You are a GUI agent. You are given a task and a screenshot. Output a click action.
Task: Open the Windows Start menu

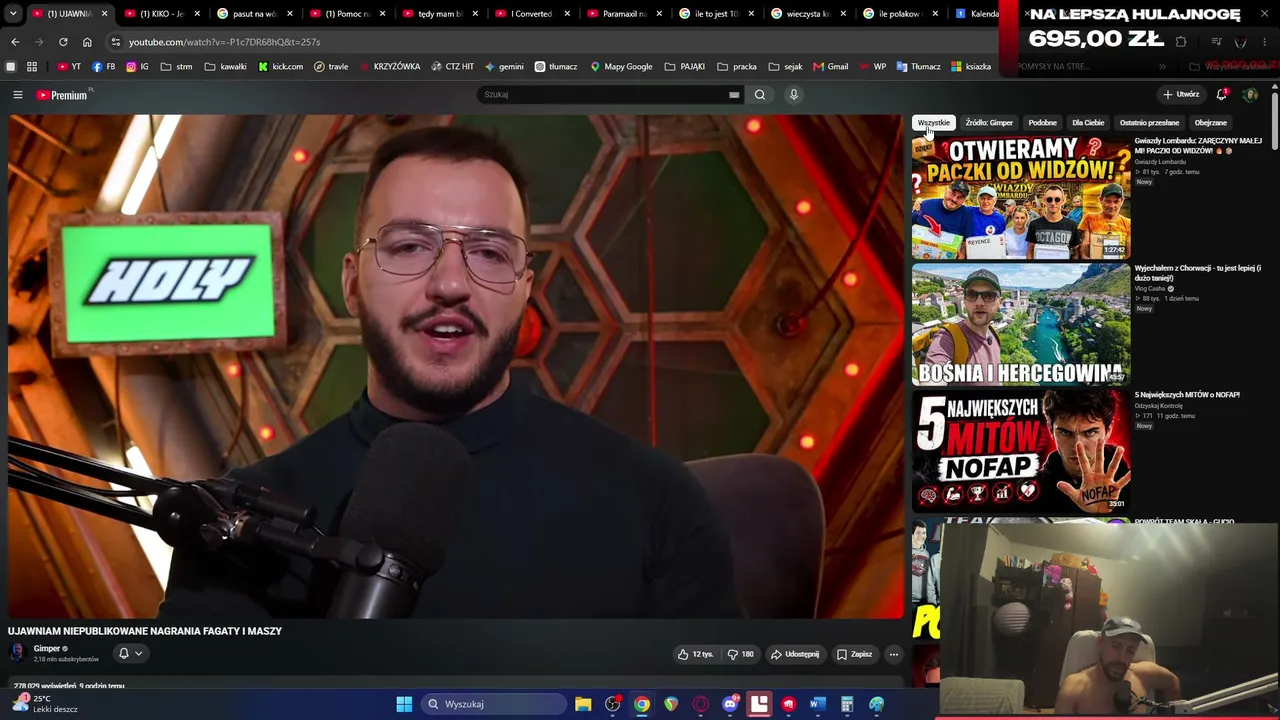point(404,704)
